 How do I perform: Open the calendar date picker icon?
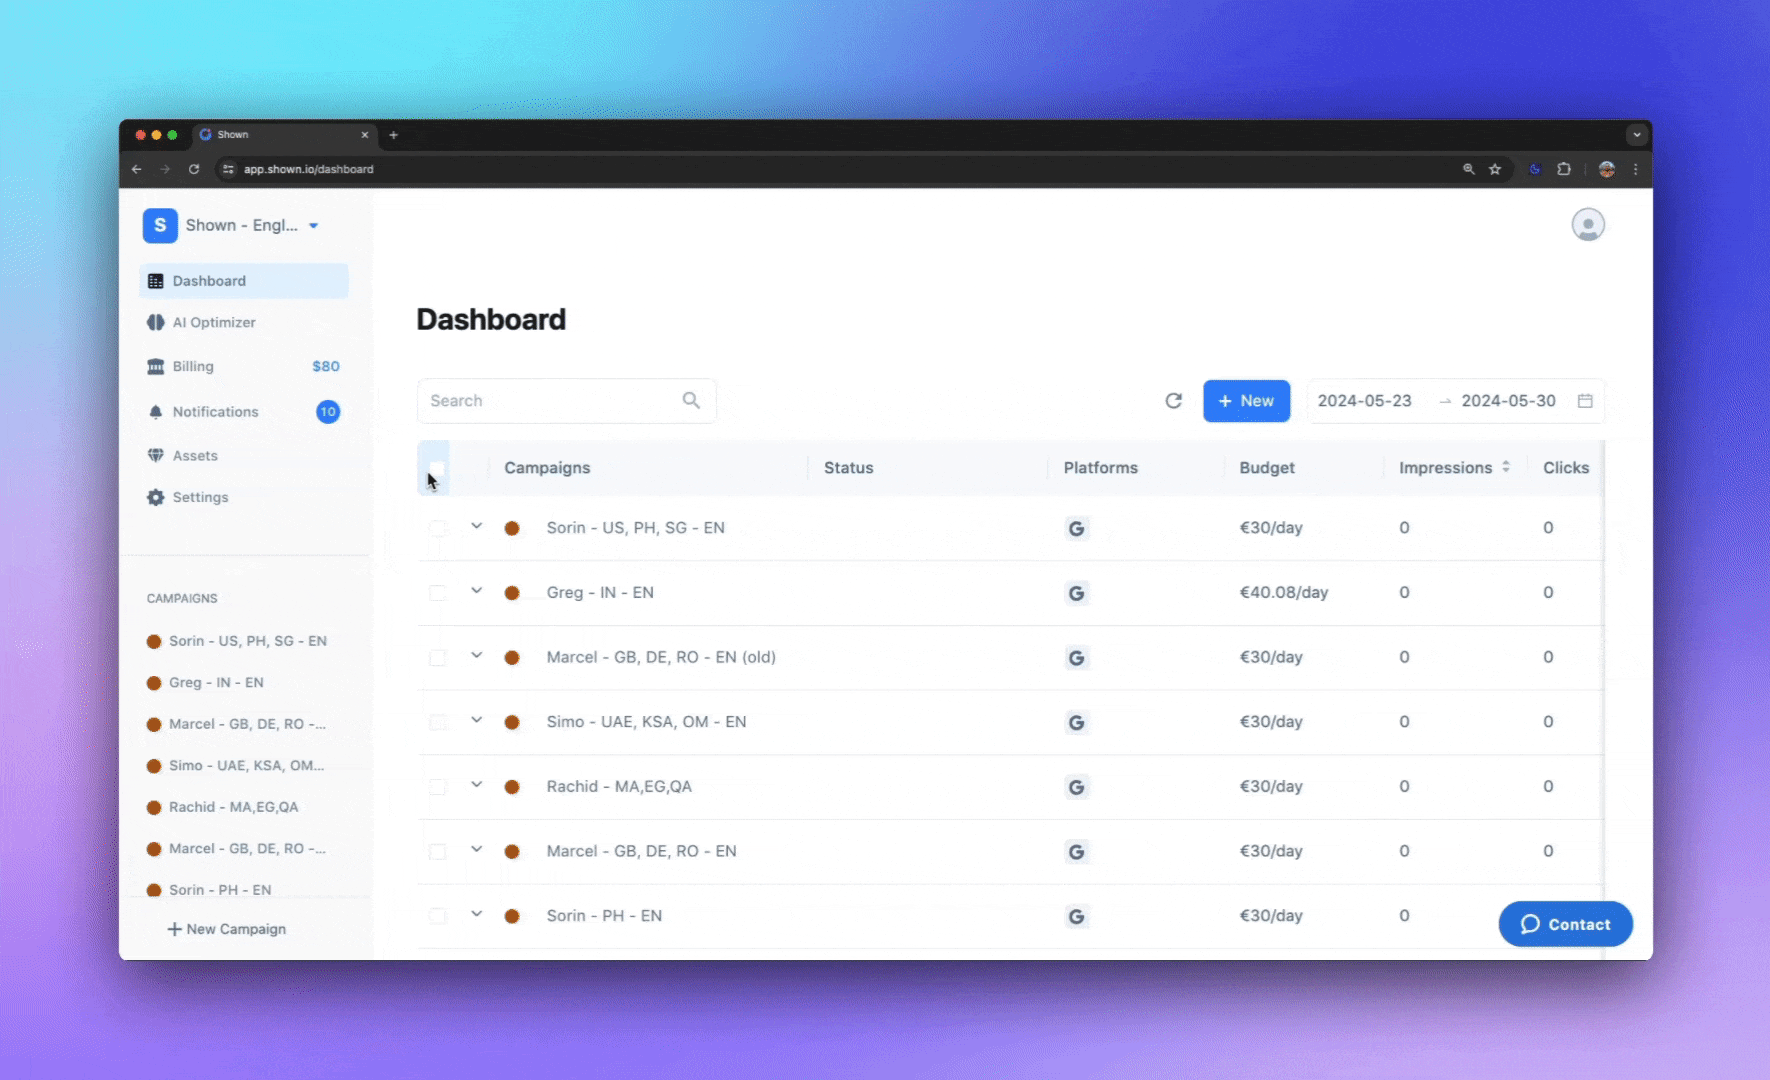(x=1585, y=401)
